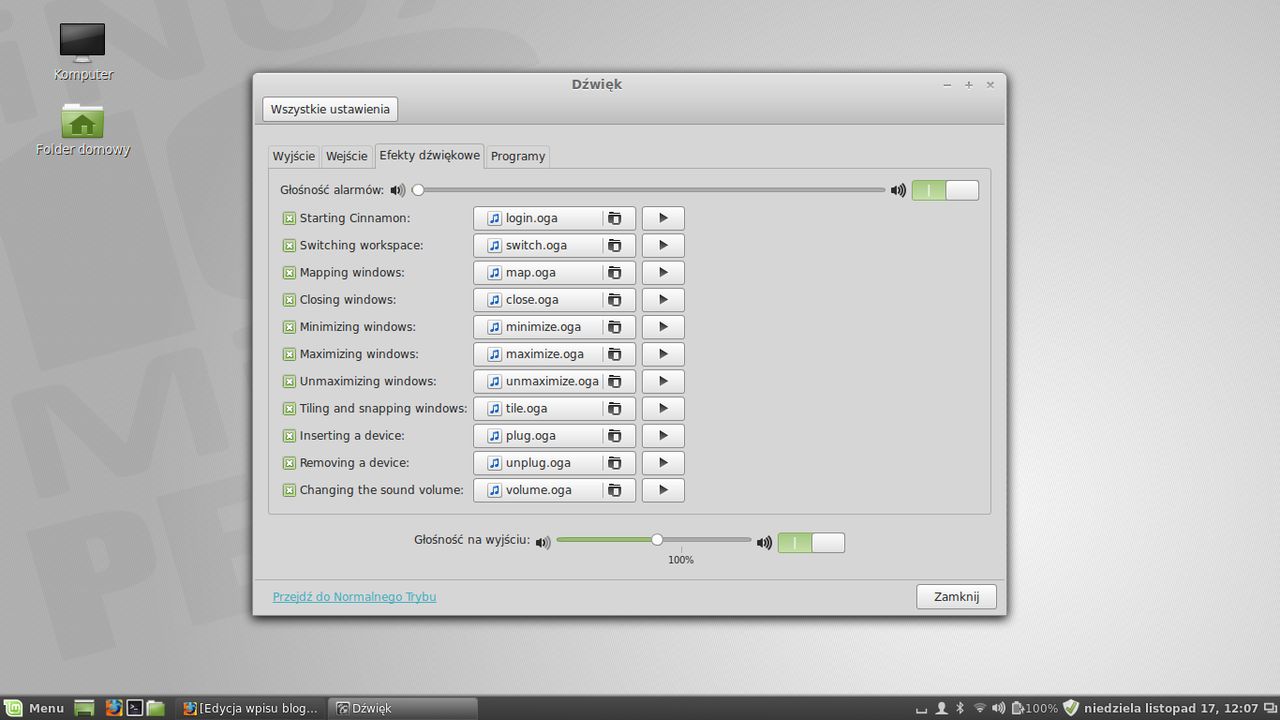Uncheck the Removing a device checkbox
1280x720 pixels.
click(289, 463)
